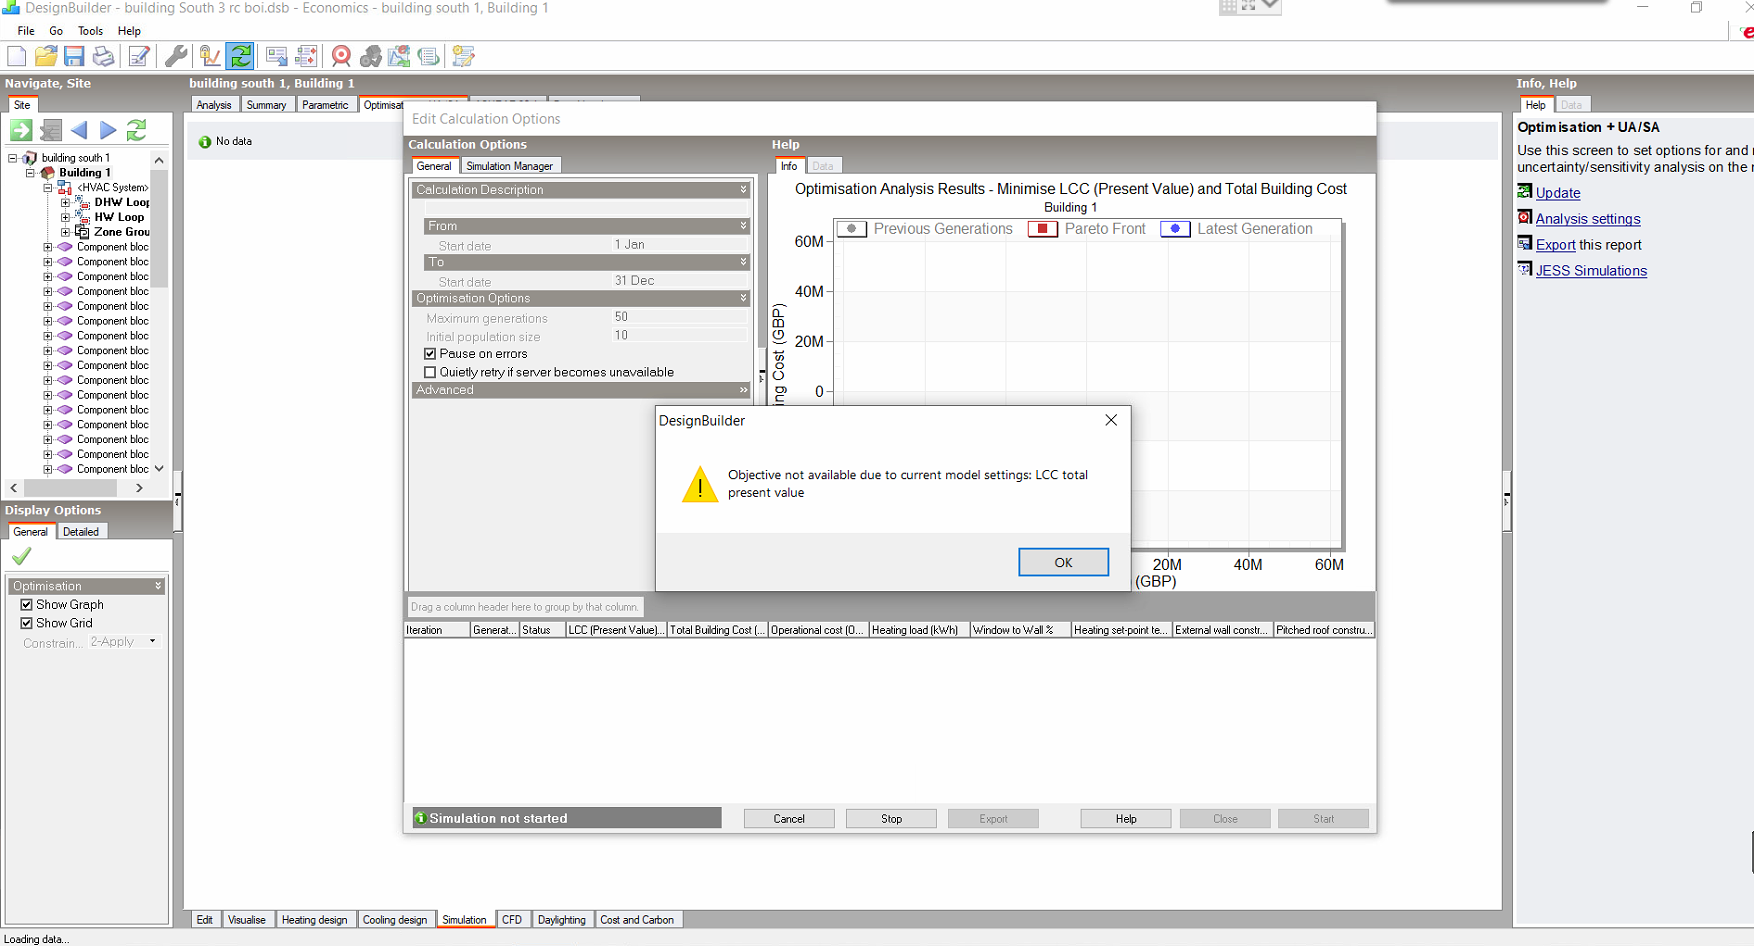Click the Print toolbar icon
This screenshot has height=946, width=1754.
coord(103,56)
